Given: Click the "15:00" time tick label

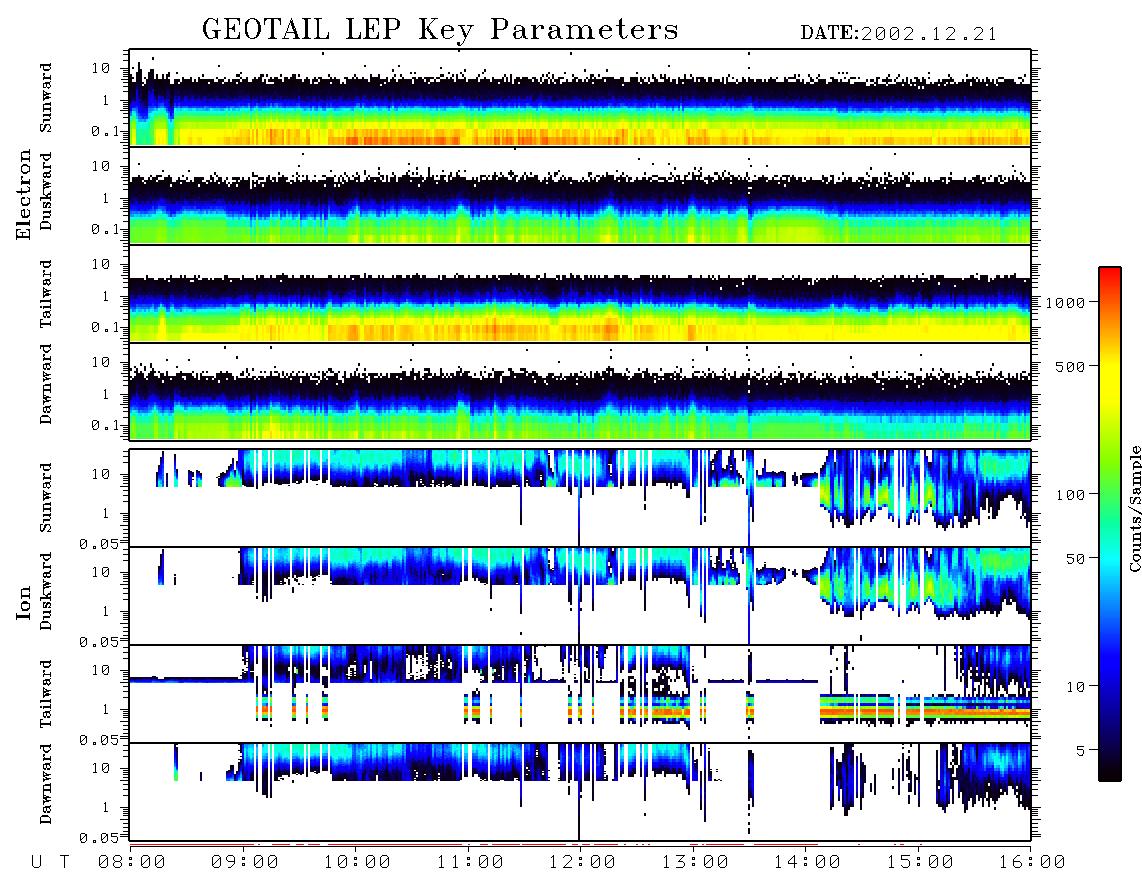Looking at the screenshot, I should [x=920, y=863].
